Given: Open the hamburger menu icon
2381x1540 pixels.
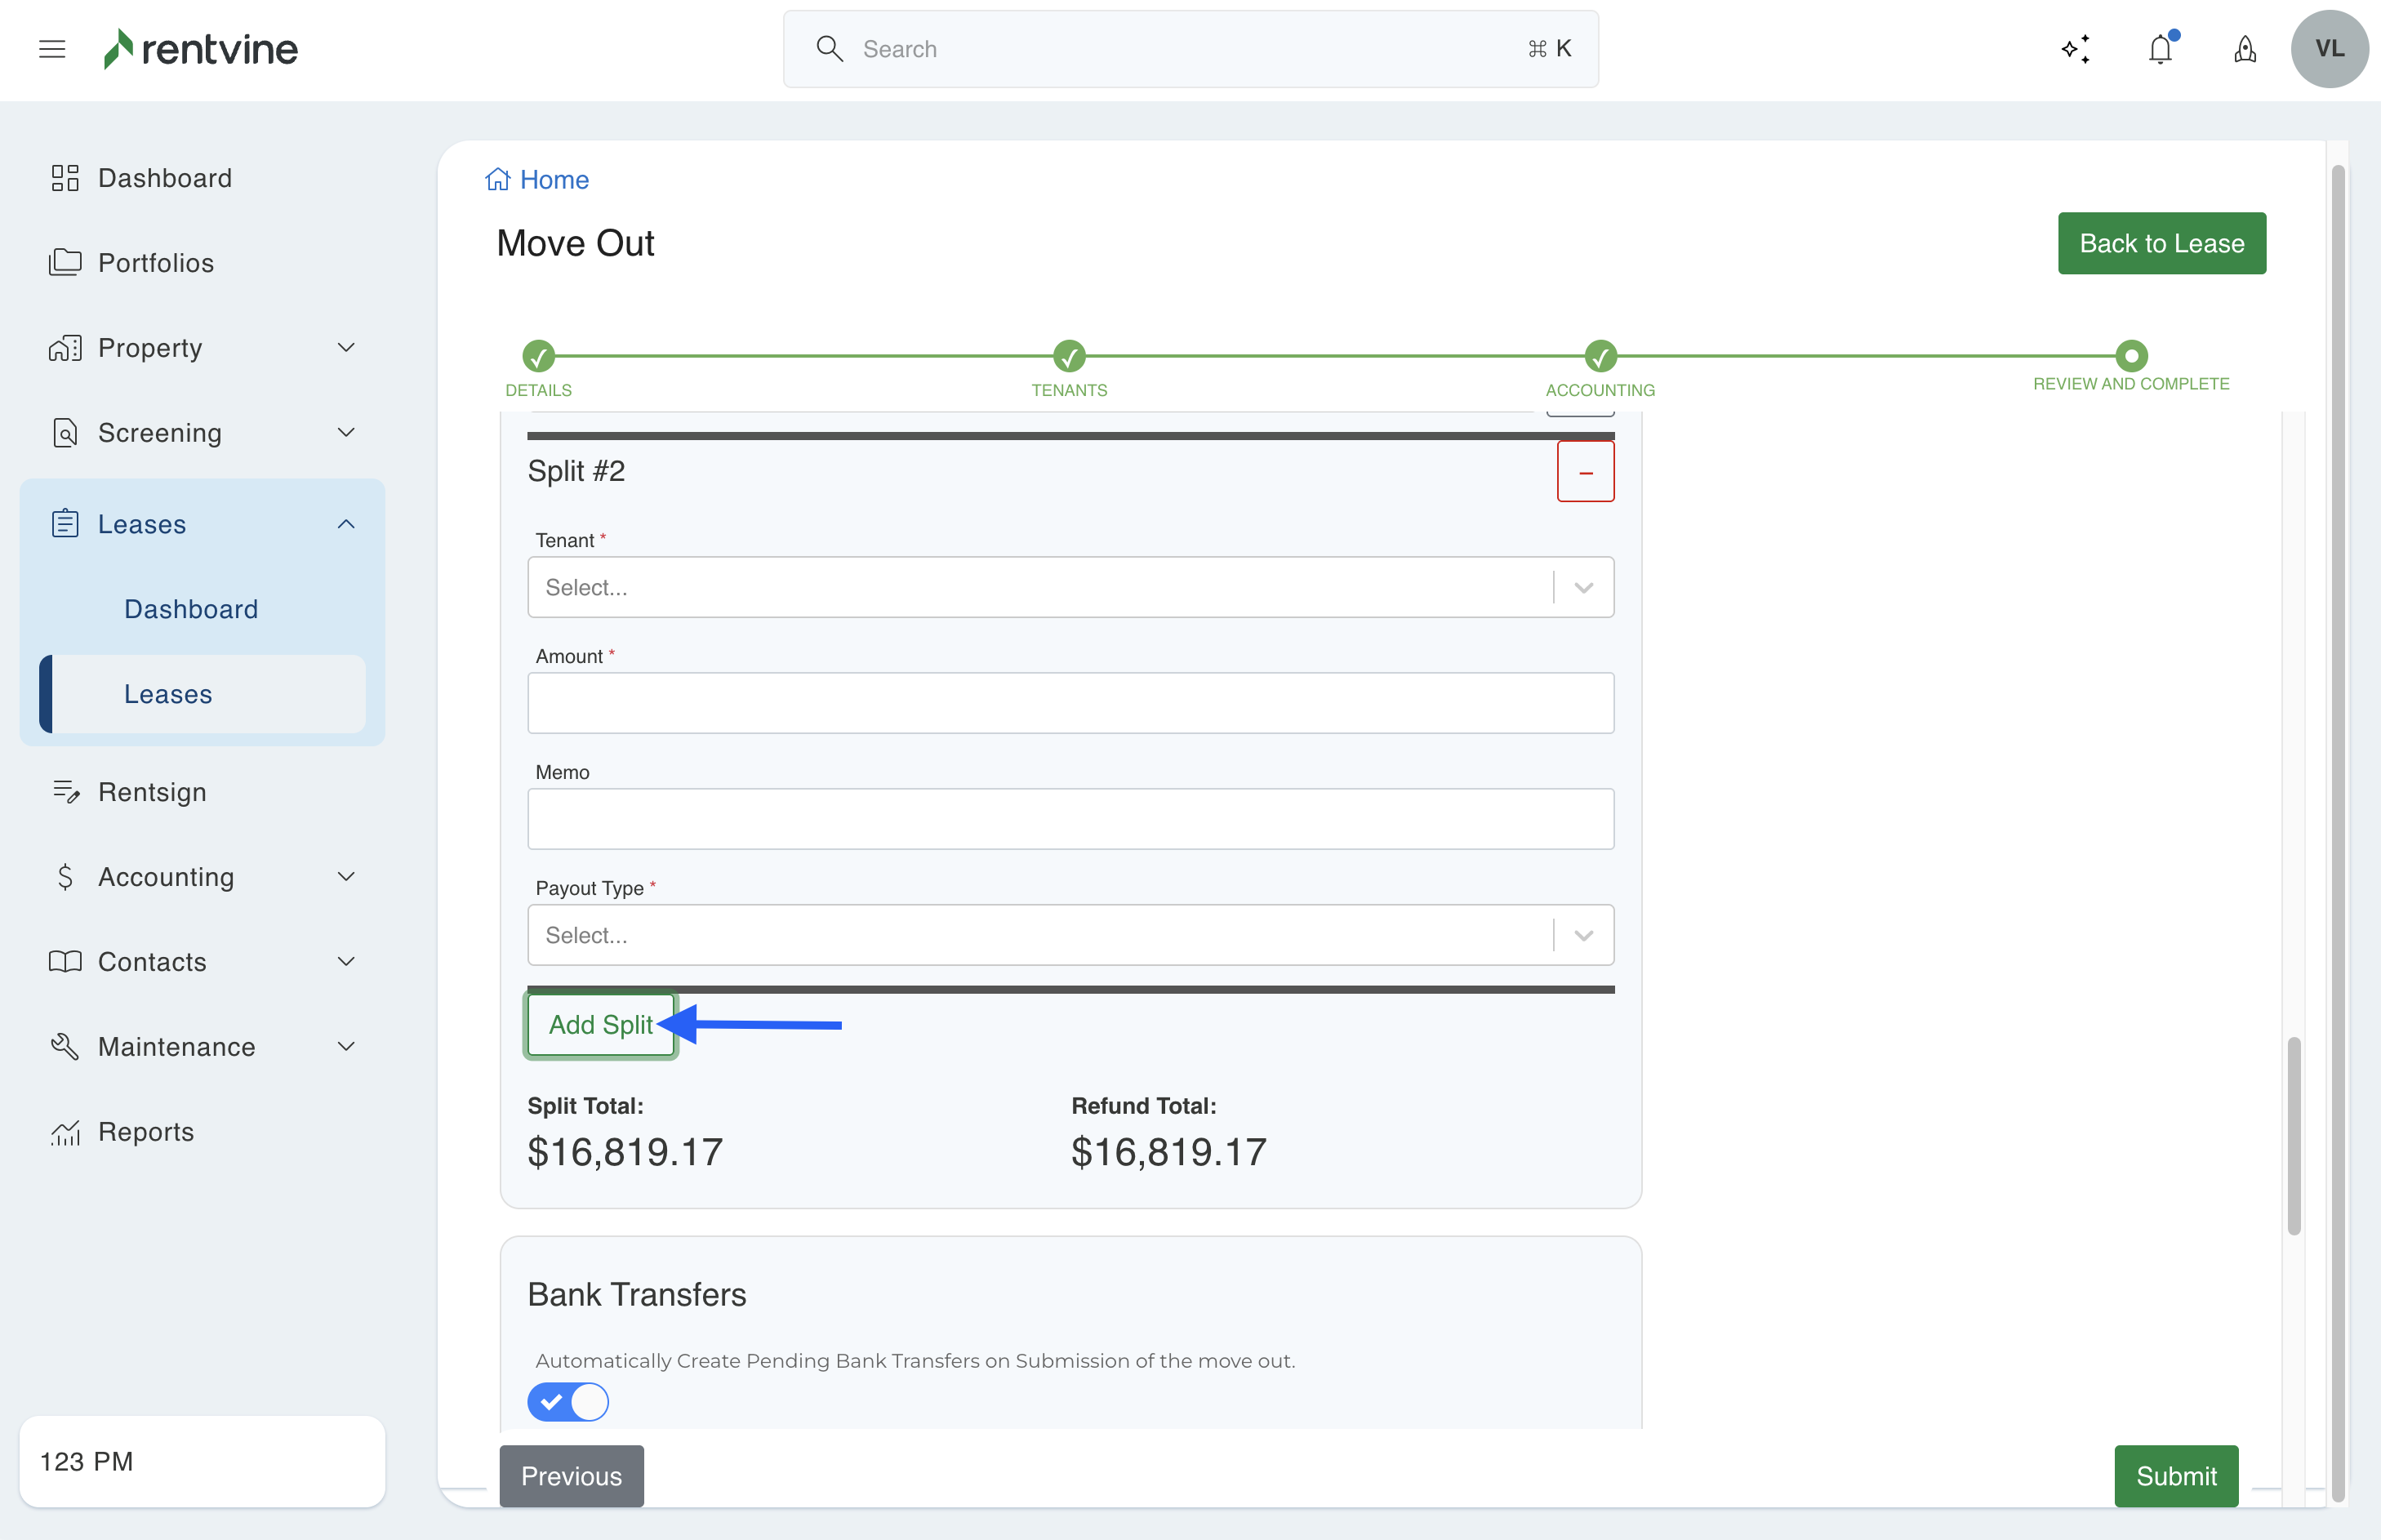Looking at the screenshot, I should click(52, 49).
